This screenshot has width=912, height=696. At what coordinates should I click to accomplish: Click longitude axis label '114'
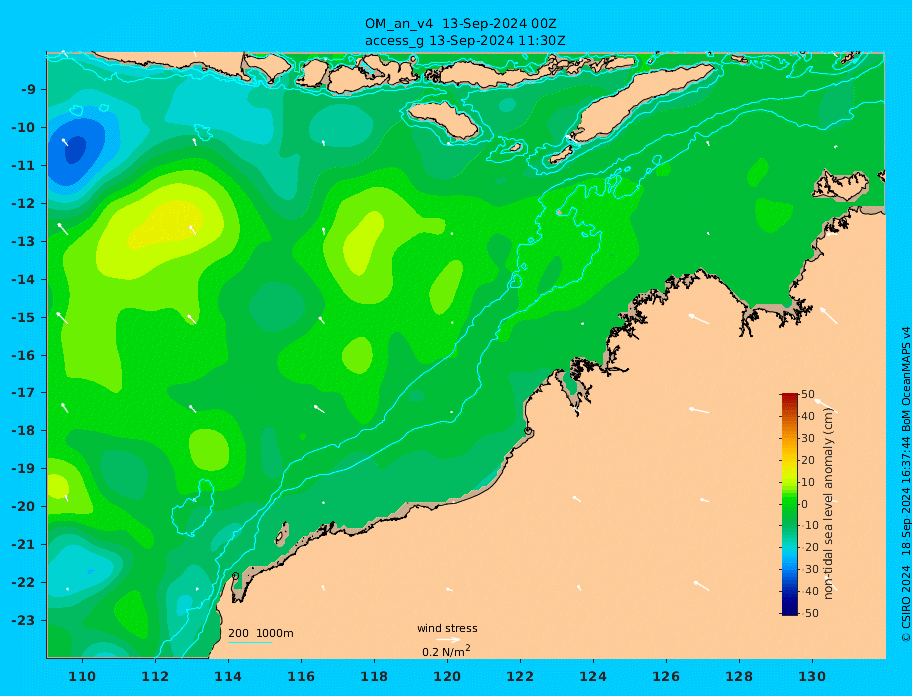click(x=228, y=676)
